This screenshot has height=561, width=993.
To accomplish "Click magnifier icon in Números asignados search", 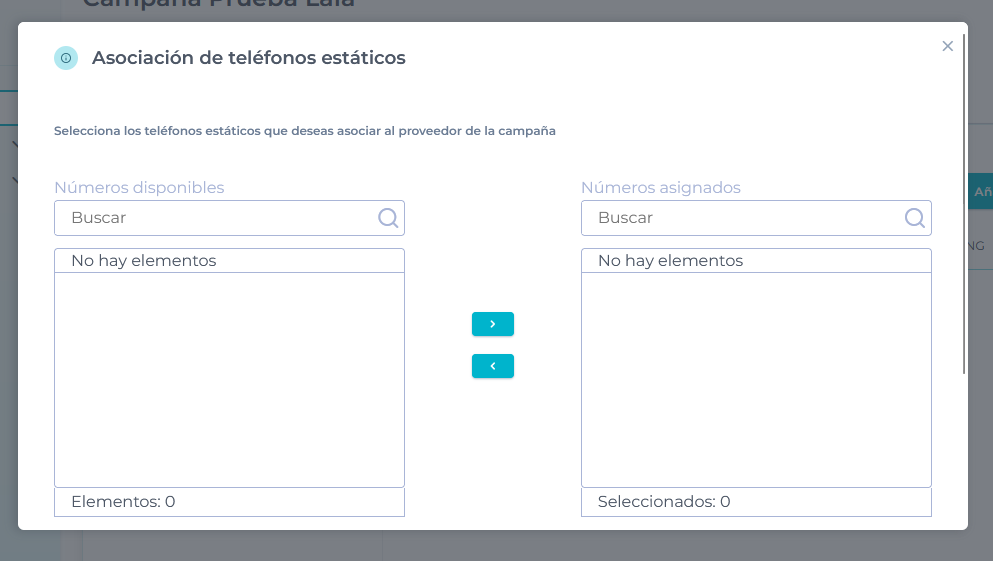I will coord(914,218).
